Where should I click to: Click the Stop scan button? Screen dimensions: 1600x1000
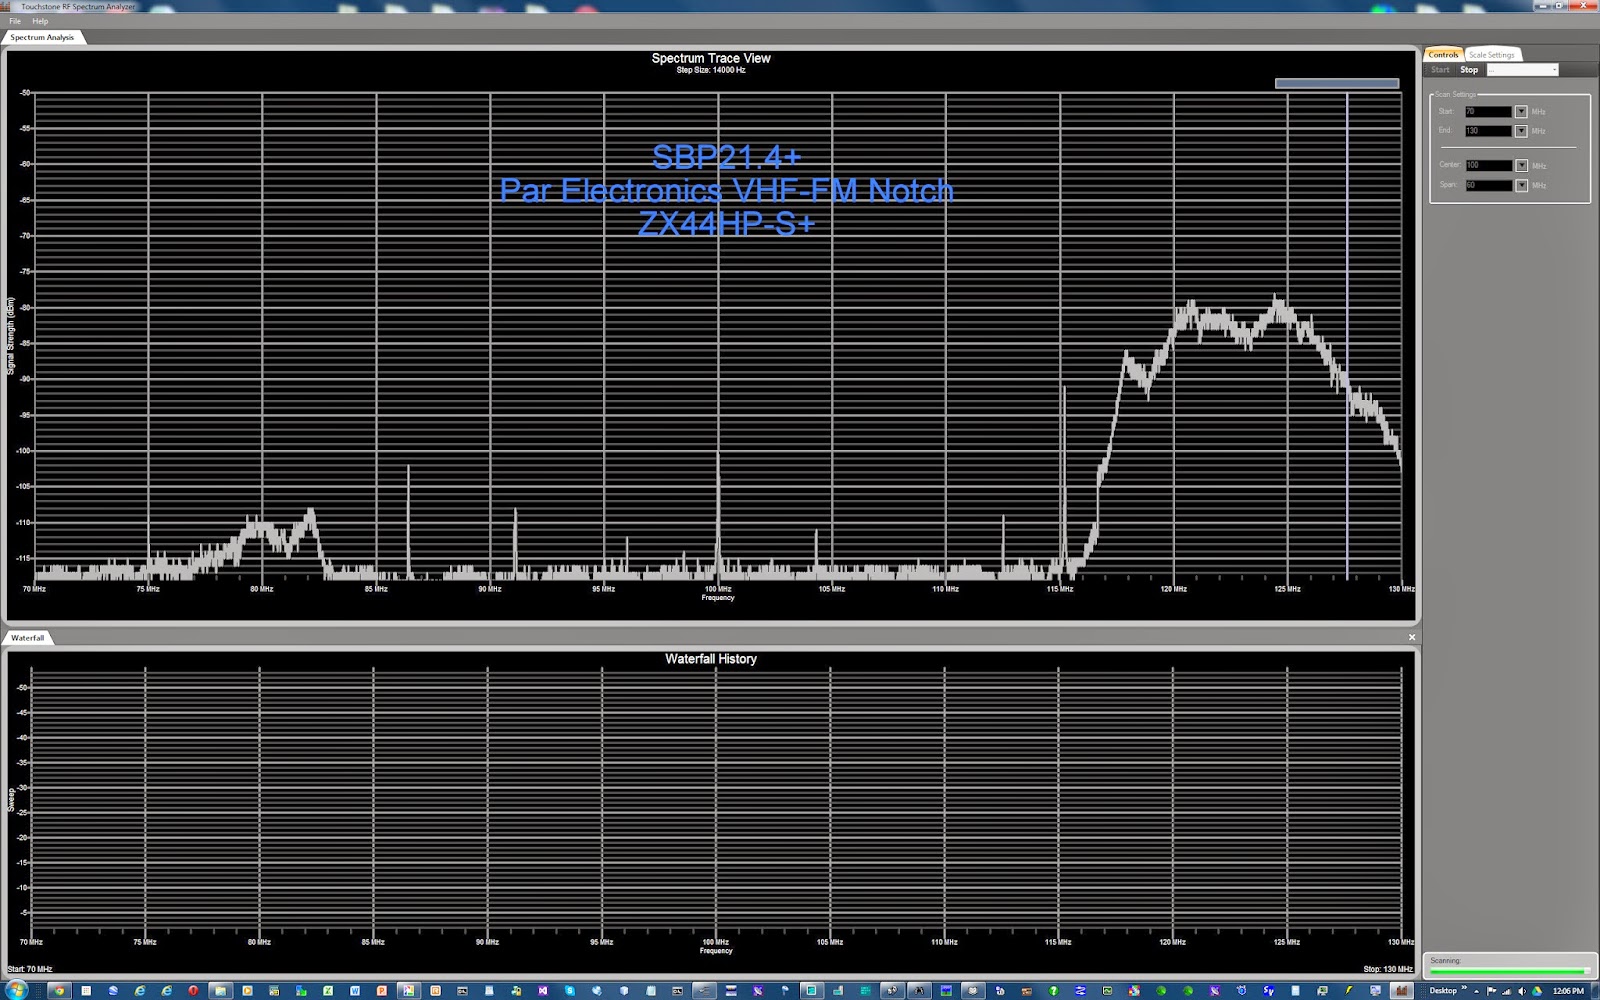coord(1469,70)
